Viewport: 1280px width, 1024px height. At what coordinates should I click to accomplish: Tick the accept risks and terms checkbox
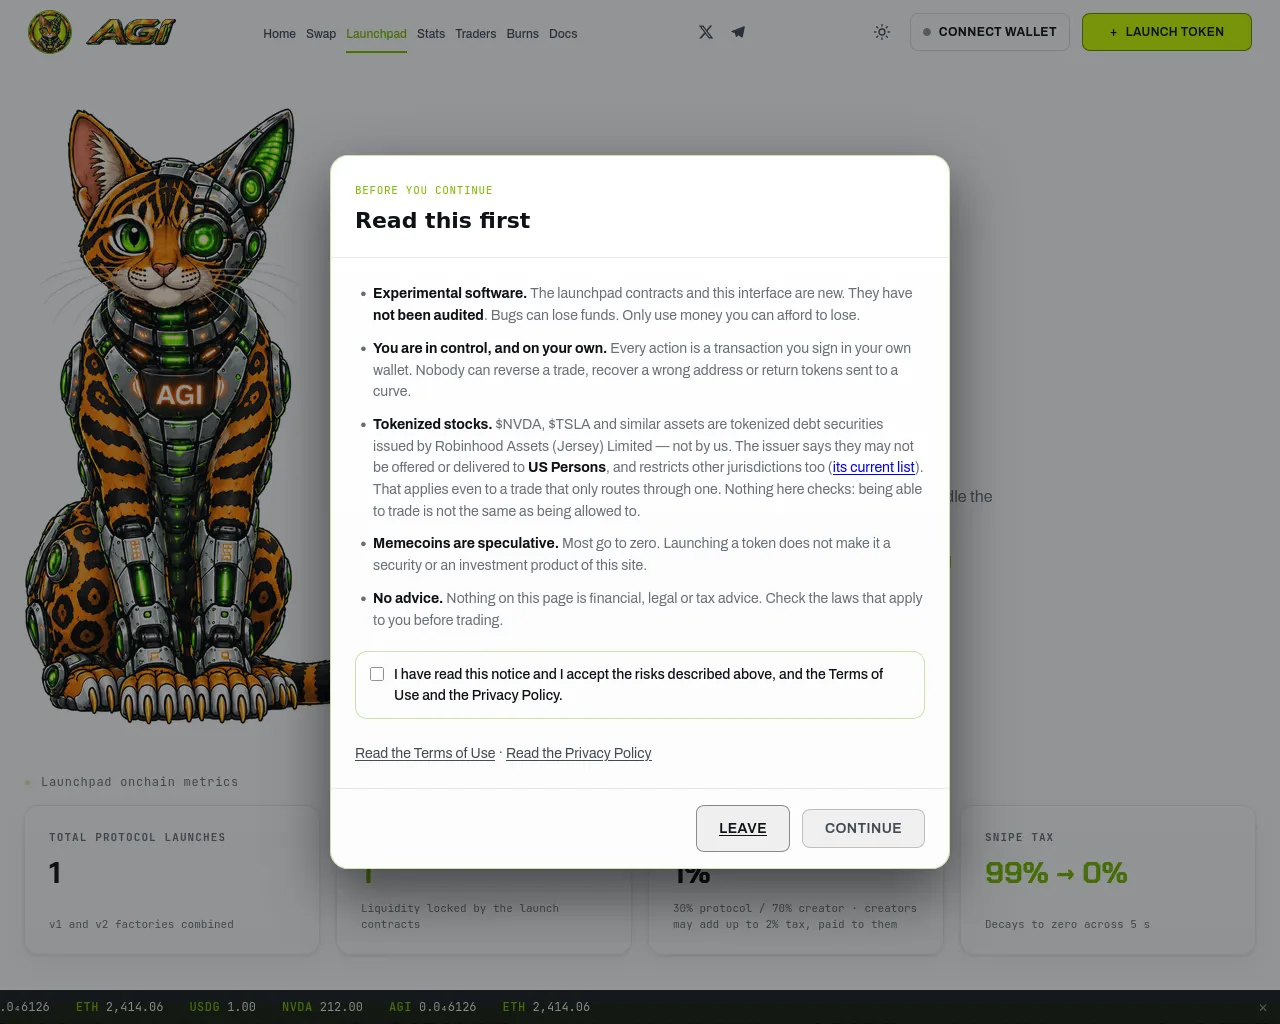[x=377, y=674]
